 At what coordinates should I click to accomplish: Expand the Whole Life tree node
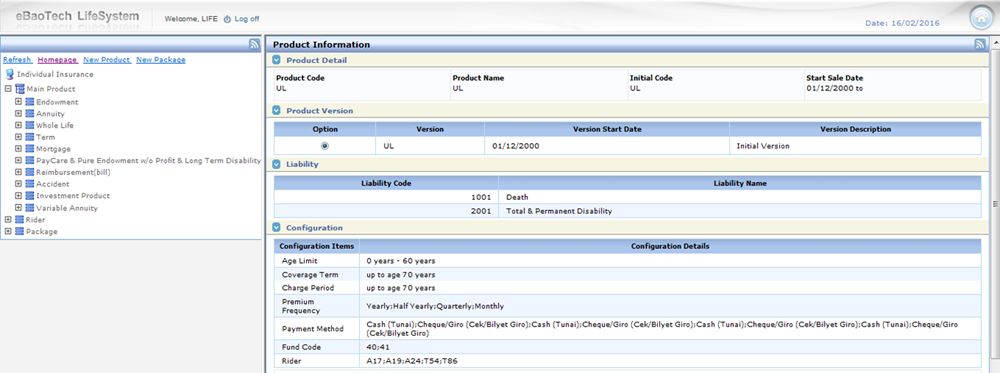pyautogui.click(x=18, y=126)
